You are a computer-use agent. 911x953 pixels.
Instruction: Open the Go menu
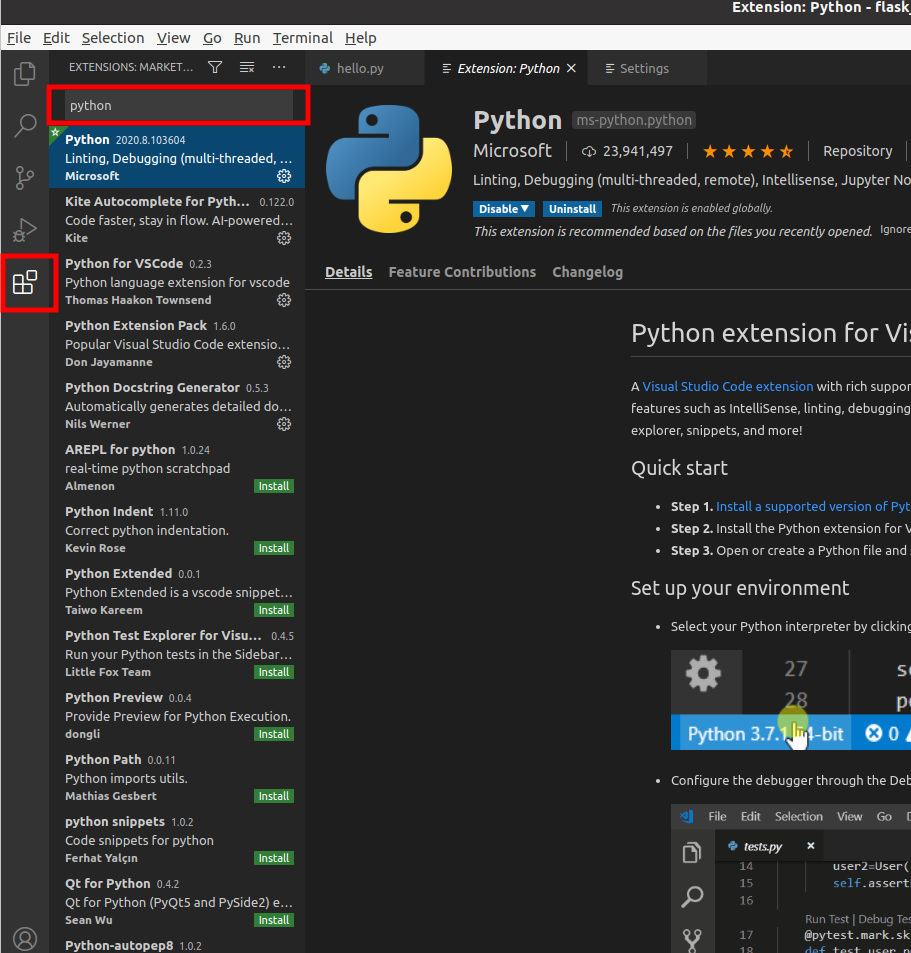[x=212, y=38]
